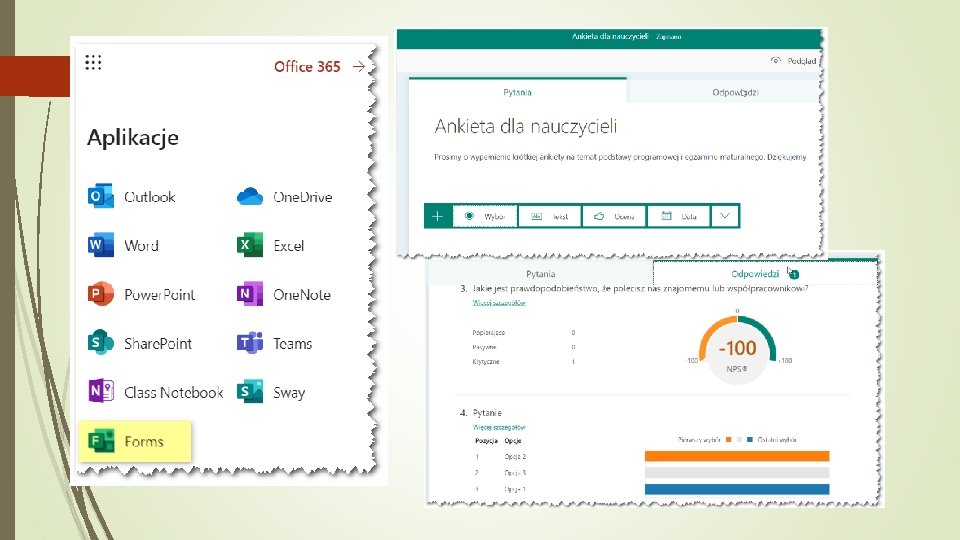Launch Sway via its icon

(x=250, y=391)
